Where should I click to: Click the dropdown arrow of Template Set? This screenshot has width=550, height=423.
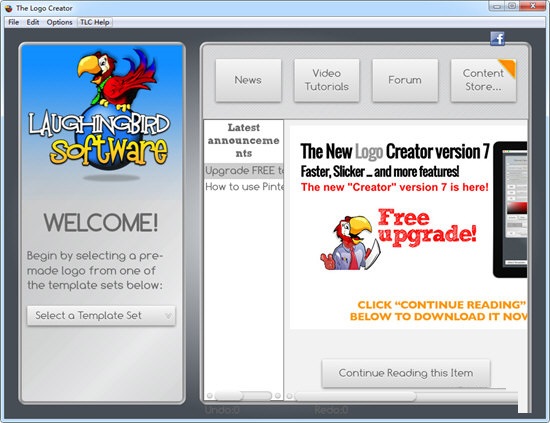[168, 316]
